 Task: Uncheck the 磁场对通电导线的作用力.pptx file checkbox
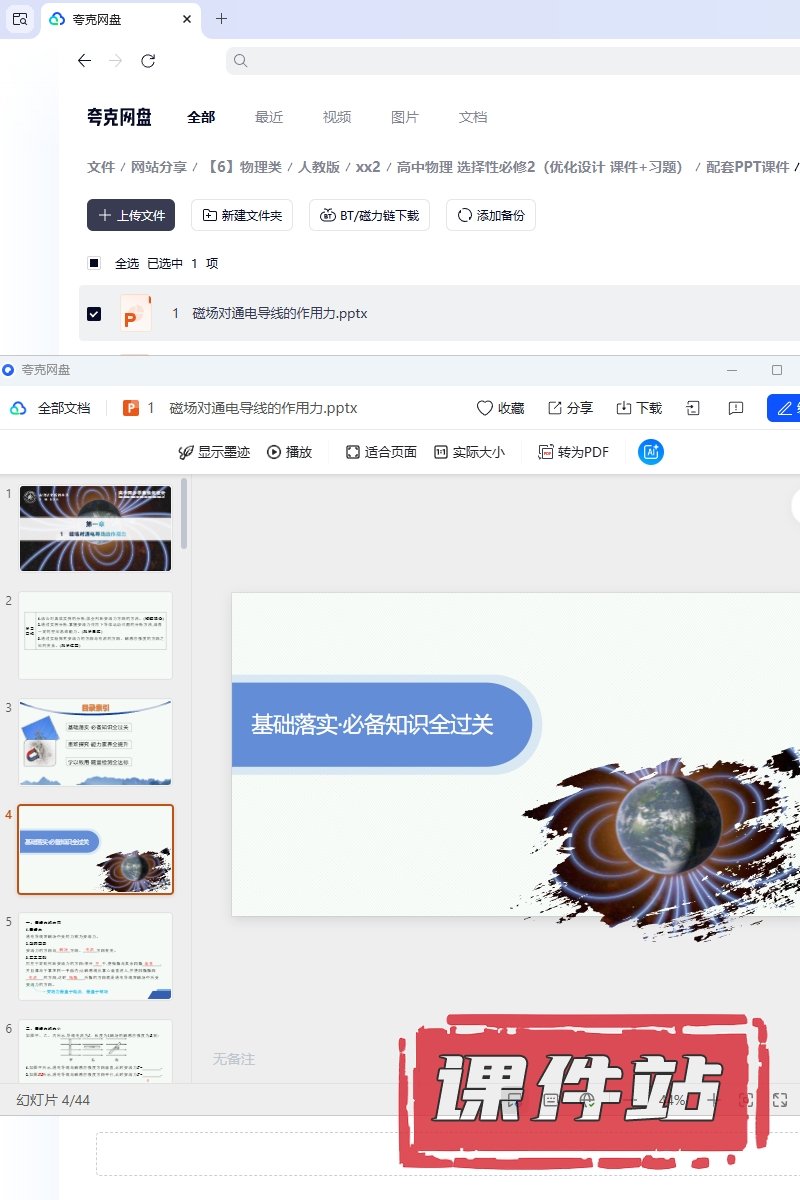click(94, 314)
